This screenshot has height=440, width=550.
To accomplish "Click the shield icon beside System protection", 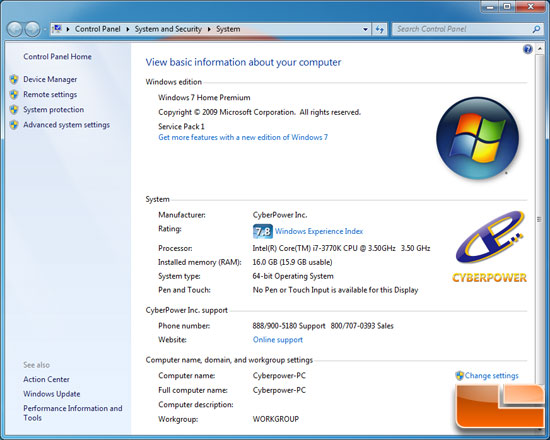I will tap(14, 109).
